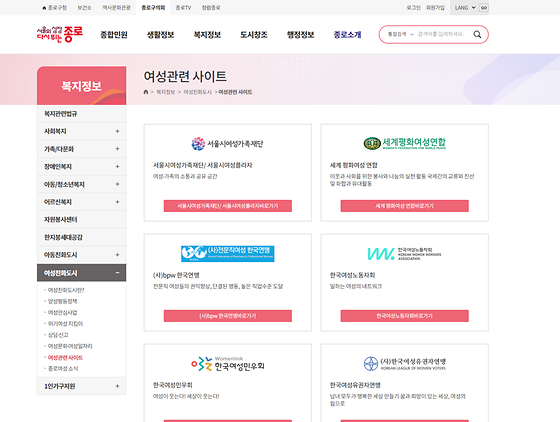
Task: Click the breadcrumb home icon
Action: [x=146, y=92]
